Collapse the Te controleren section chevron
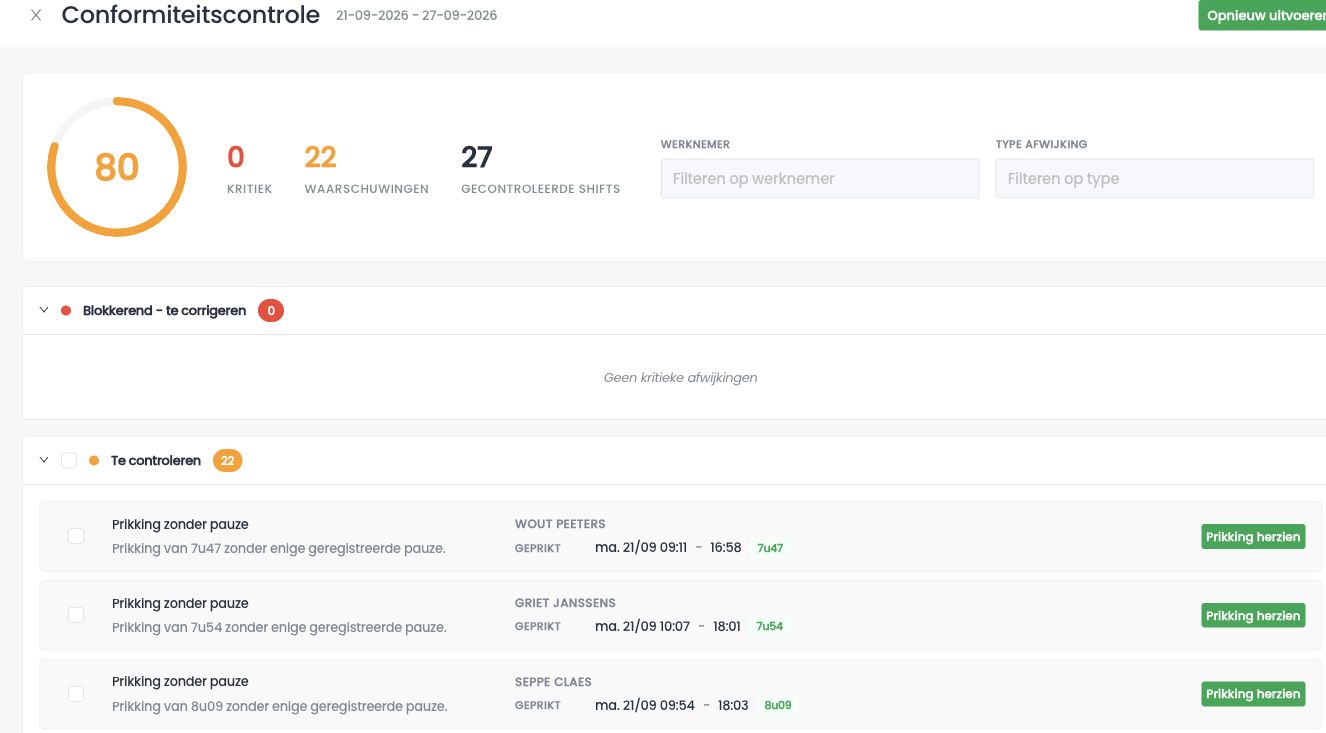Viewport: 1326px width, 733px height. point(44,461)
